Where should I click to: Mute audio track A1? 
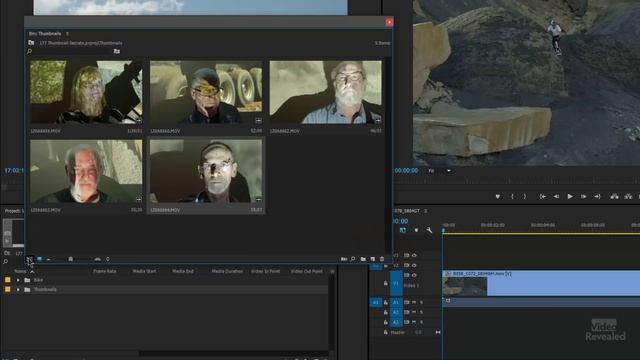point(413,302)
